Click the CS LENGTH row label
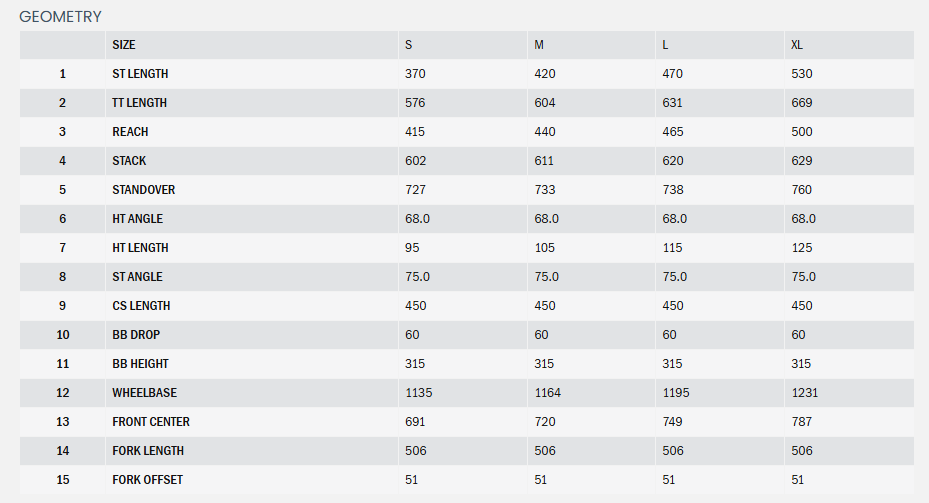This screenshot has width=929, height=503. click(x=141, y=306)
